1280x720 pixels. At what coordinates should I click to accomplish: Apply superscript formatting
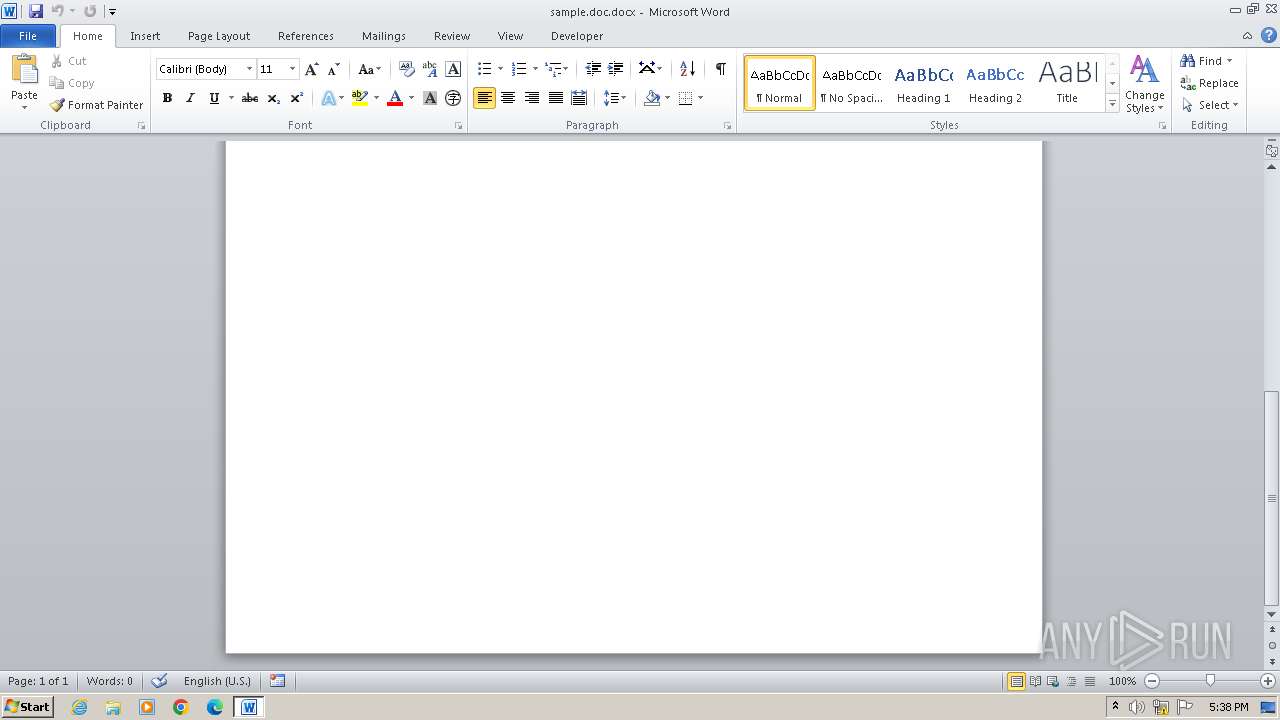[296, 98]
